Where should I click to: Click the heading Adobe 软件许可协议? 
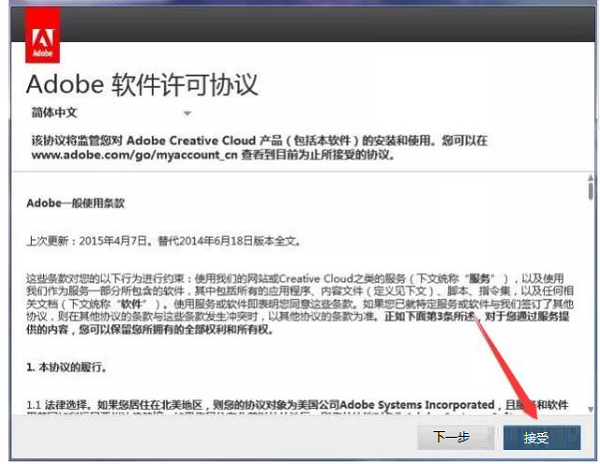(x=142, y=85)
